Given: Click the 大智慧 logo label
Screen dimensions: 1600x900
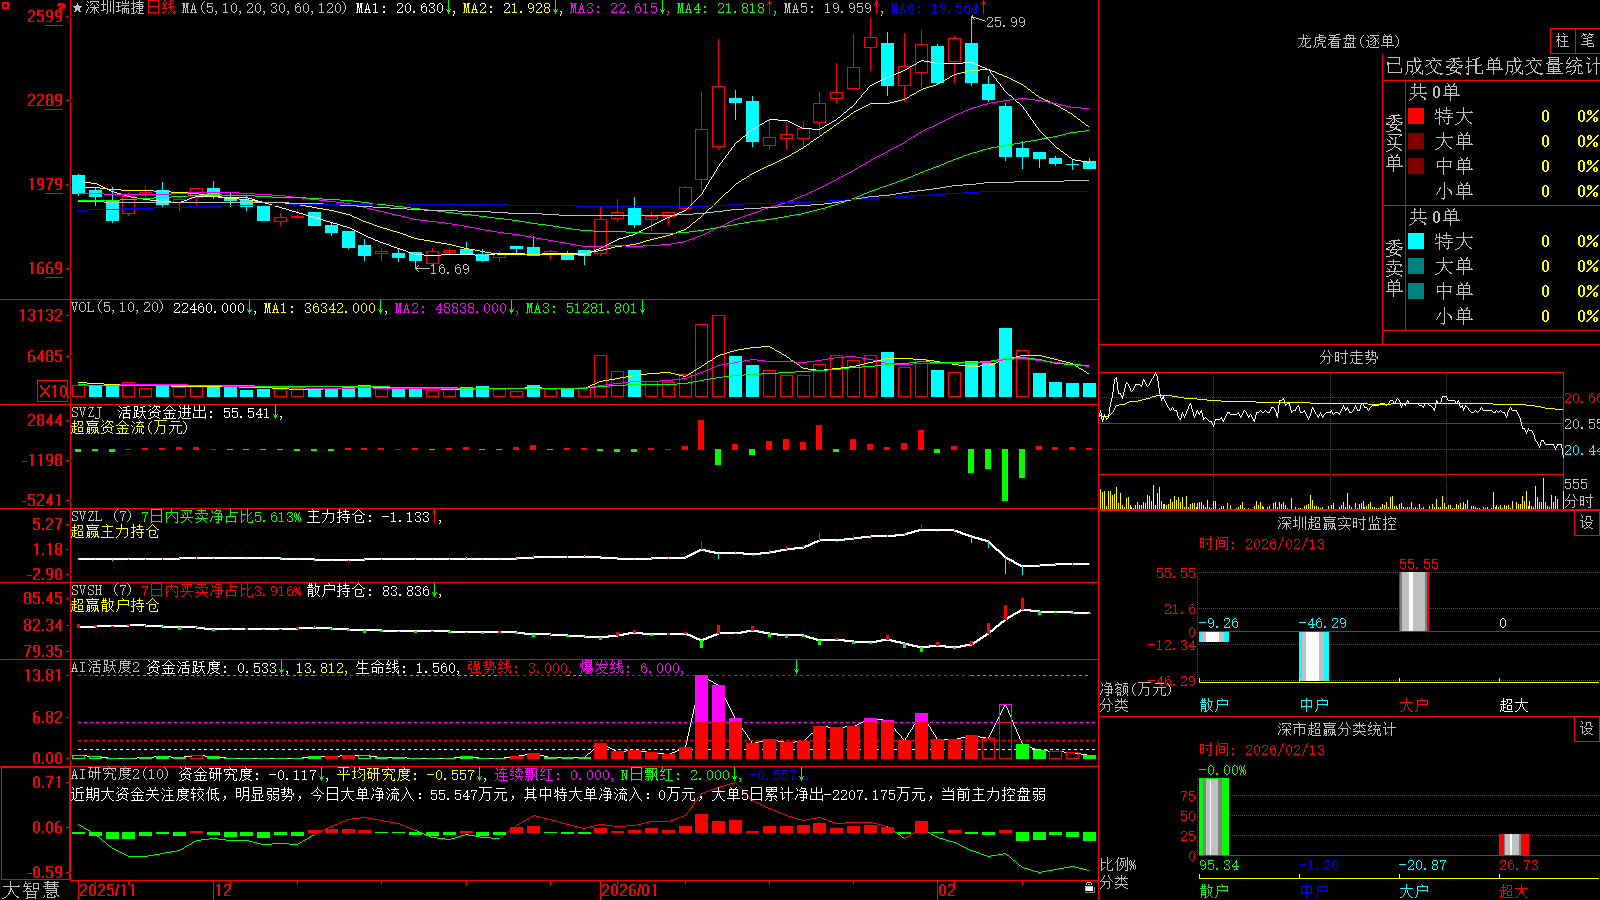Looking at the screenshot, I should point(31,890).
